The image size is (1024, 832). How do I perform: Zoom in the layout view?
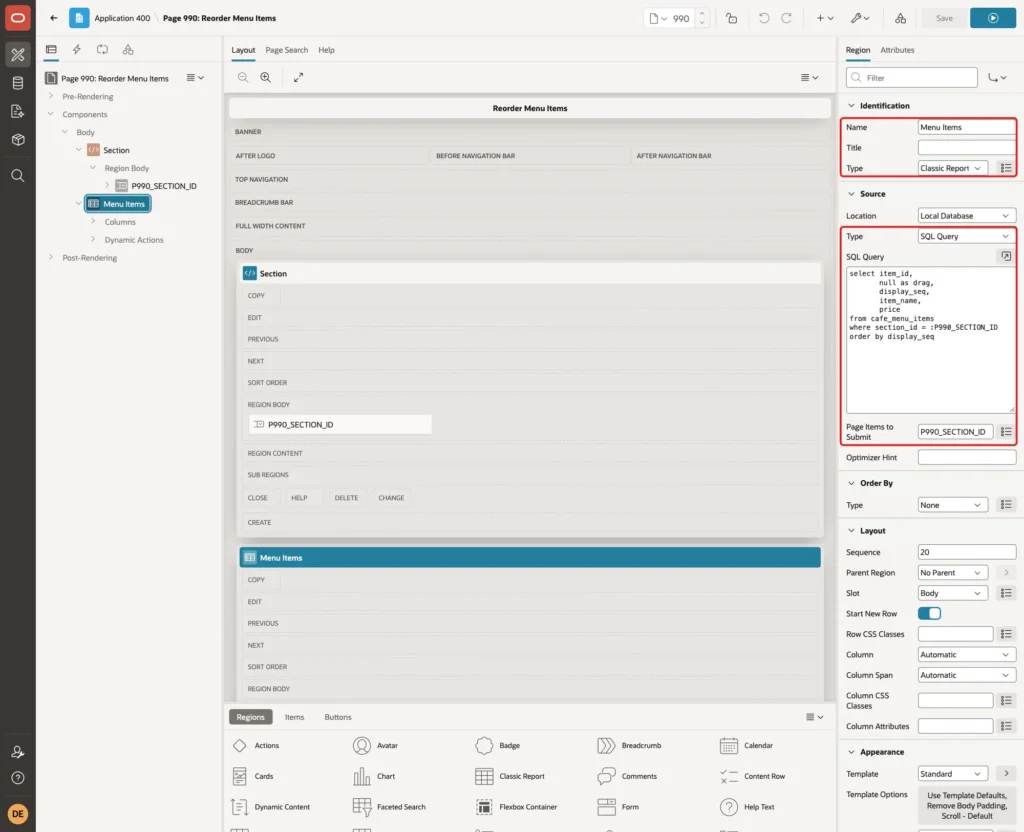click(266, 77)
